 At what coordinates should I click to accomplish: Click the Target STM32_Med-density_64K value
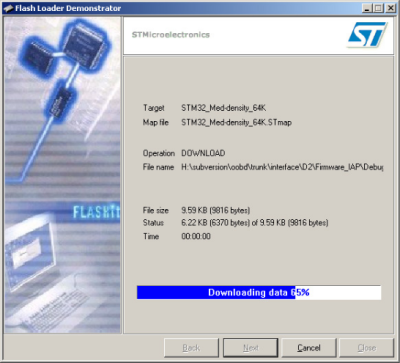coord(223,108)
